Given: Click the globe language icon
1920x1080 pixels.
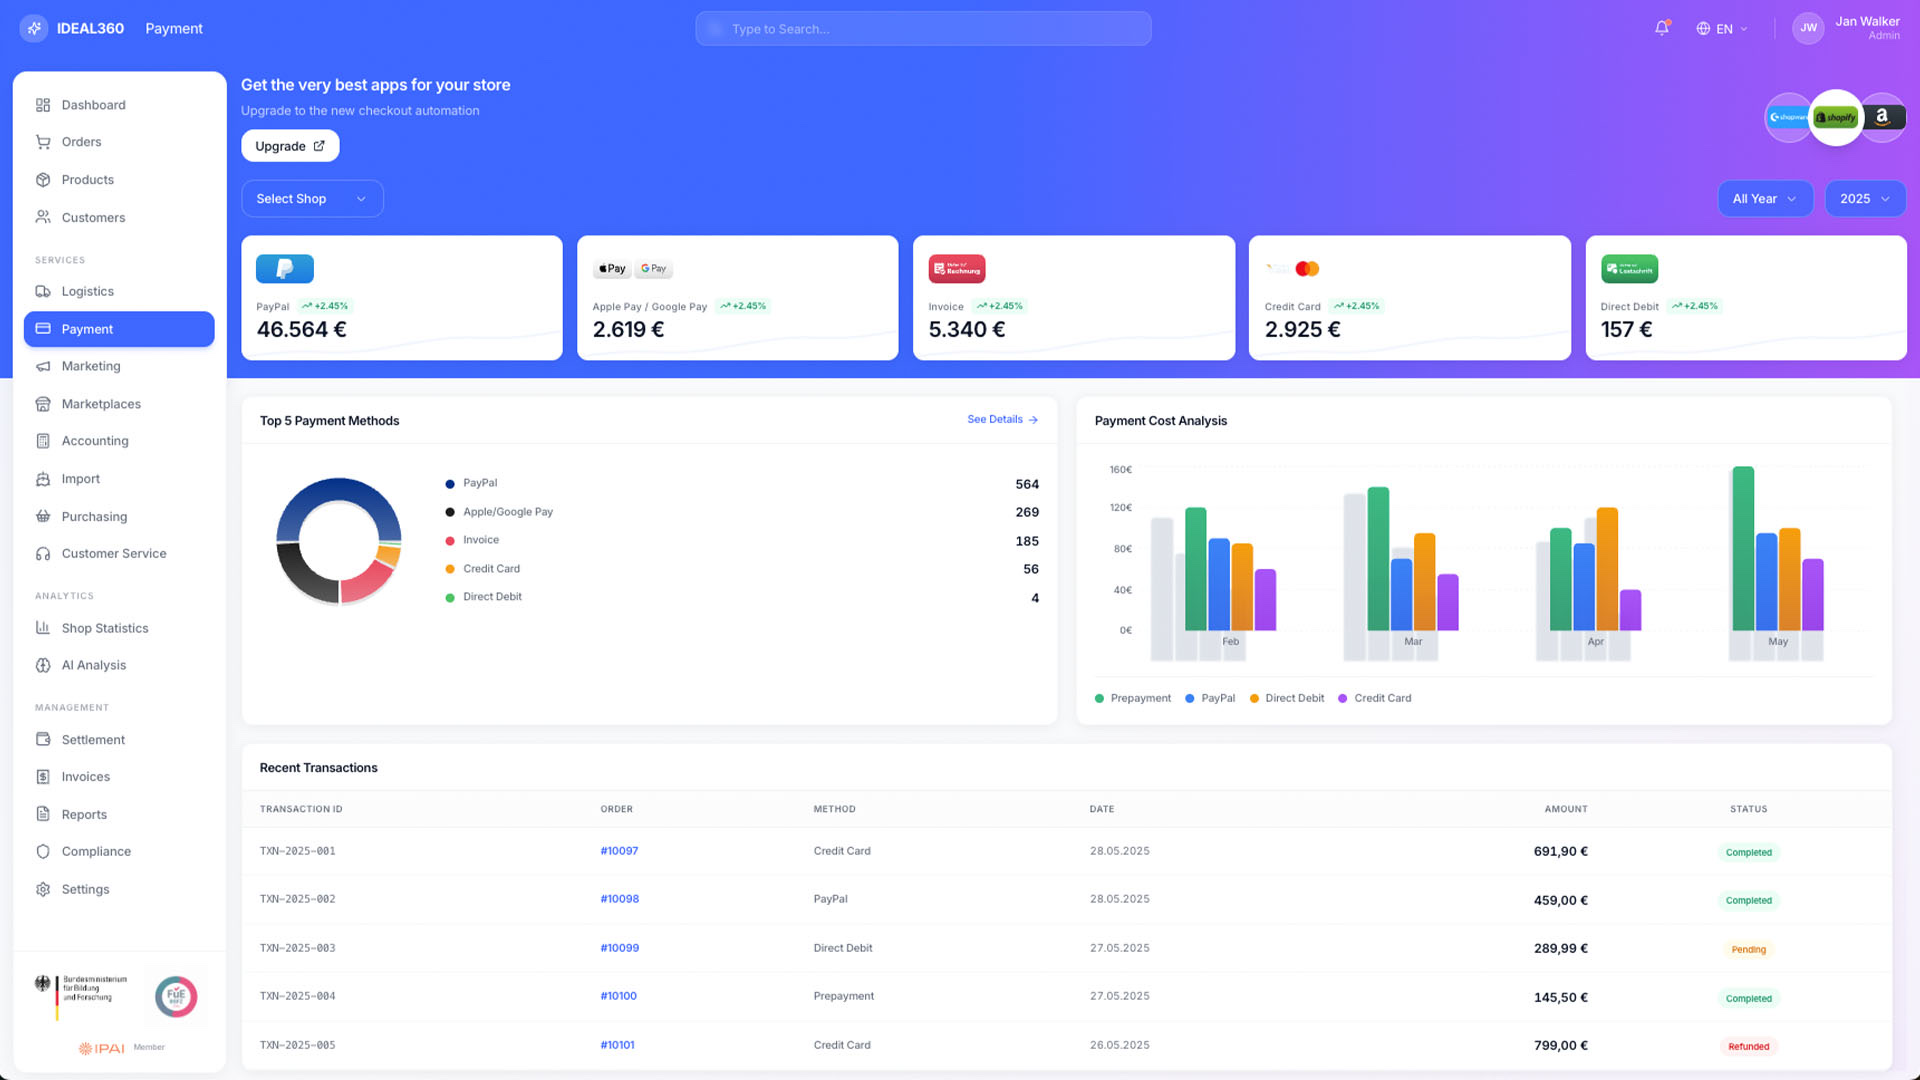Looking at the screenshot, I should pos(1703,29).
